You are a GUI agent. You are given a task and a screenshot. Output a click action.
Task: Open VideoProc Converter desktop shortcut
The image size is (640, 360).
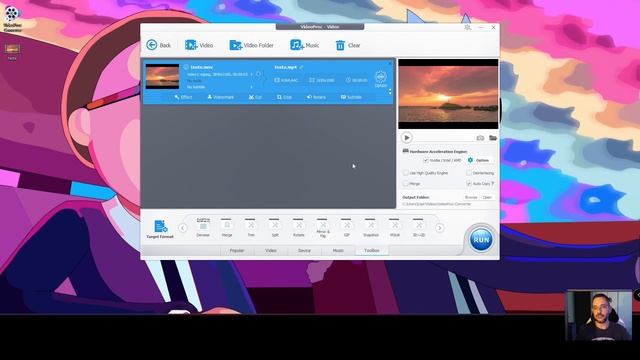point(12,19)
